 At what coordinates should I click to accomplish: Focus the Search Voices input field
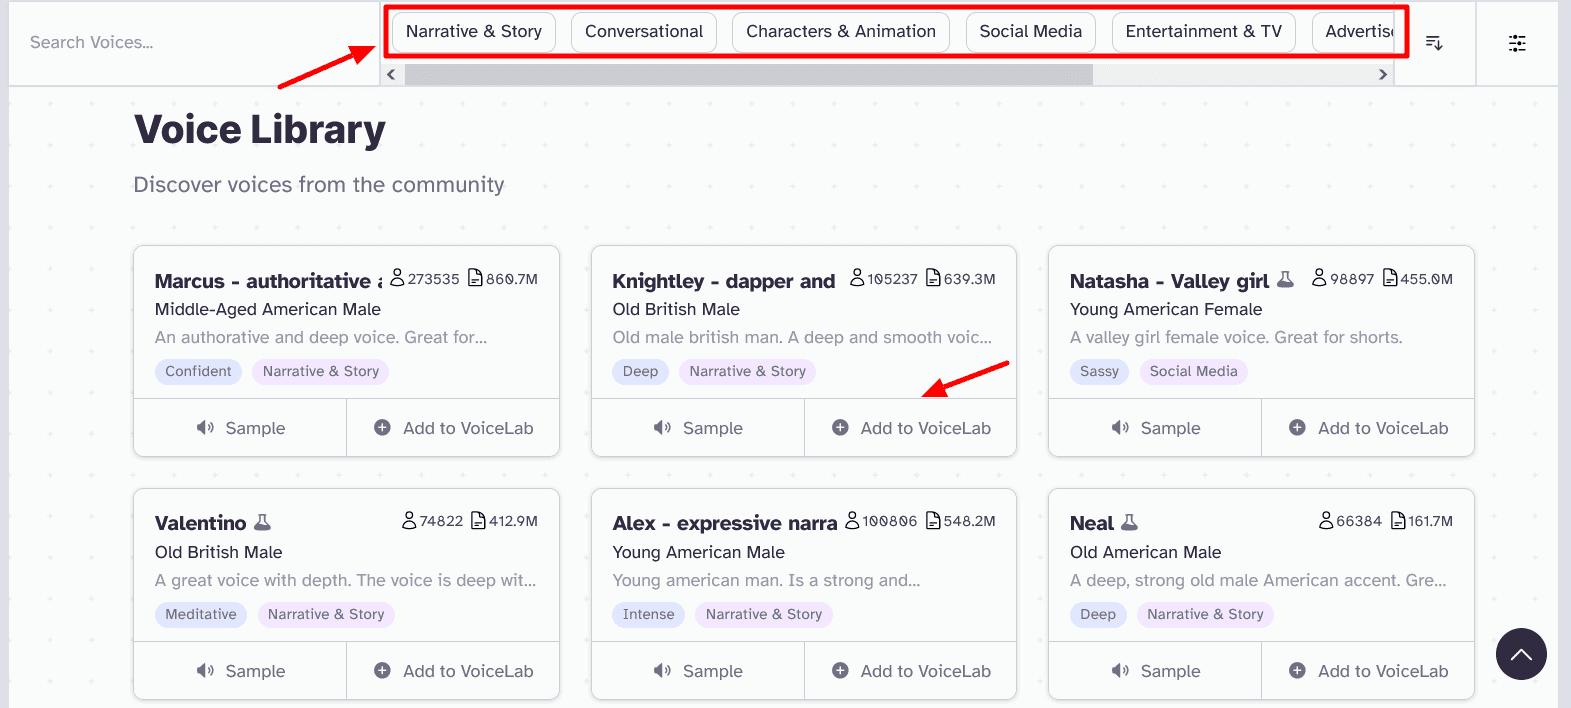[190, 43]
